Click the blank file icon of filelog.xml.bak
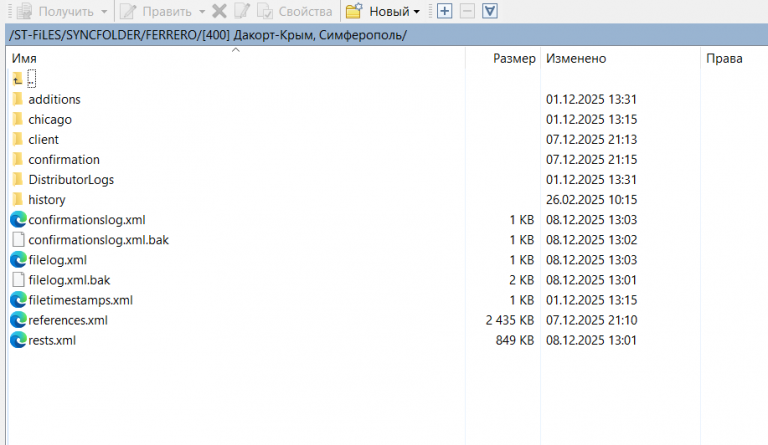Screen dimensions: 768x445 [x=18, y=280]
